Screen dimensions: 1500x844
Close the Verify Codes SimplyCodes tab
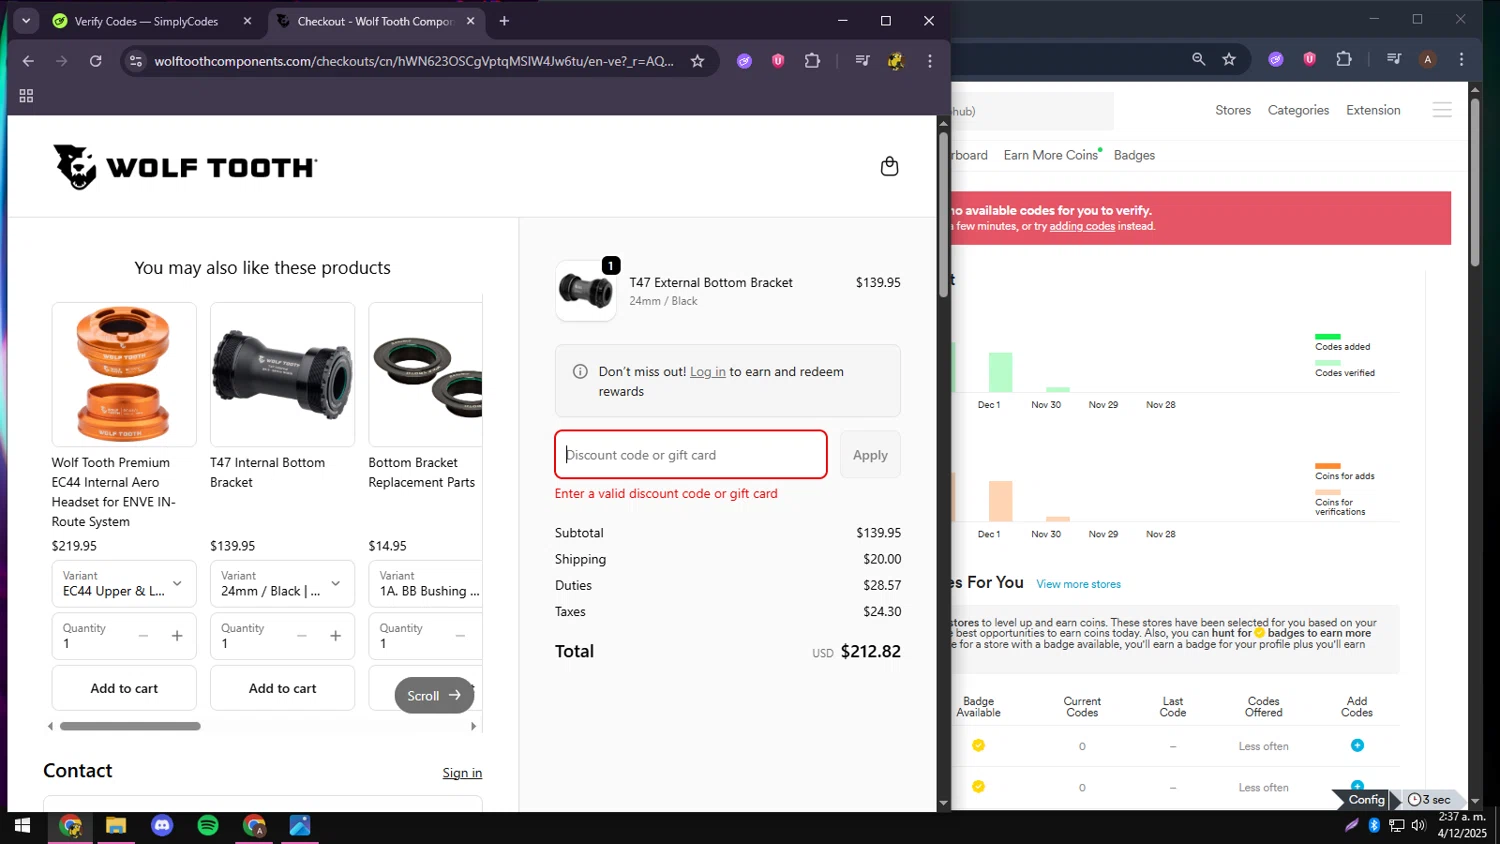click(x=248, y=21)
